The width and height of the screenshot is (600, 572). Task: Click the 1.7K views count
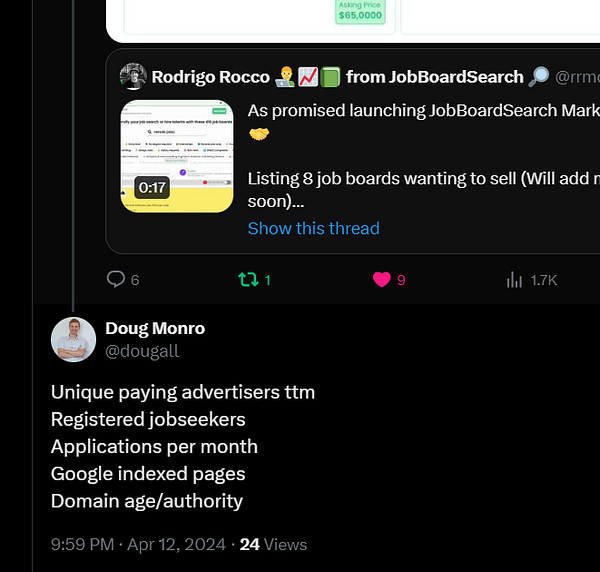(544, 280)
